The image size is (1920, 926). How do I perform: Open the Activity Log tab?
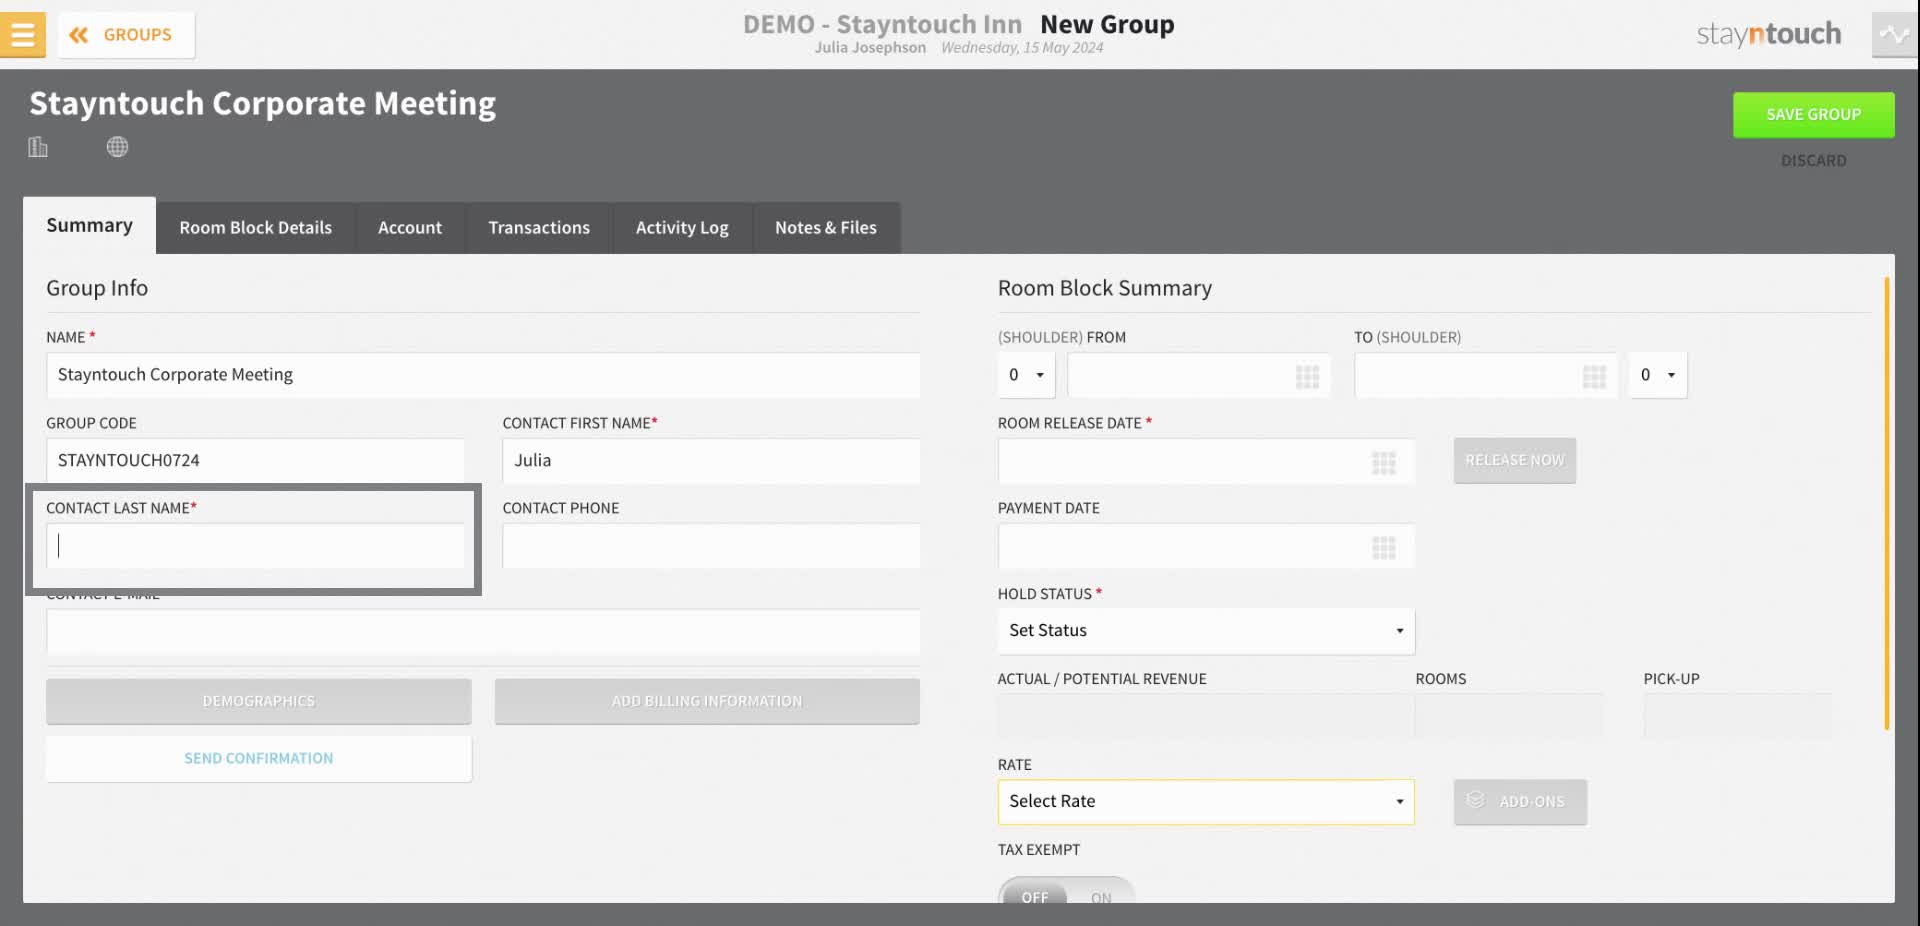coord(682,228)
